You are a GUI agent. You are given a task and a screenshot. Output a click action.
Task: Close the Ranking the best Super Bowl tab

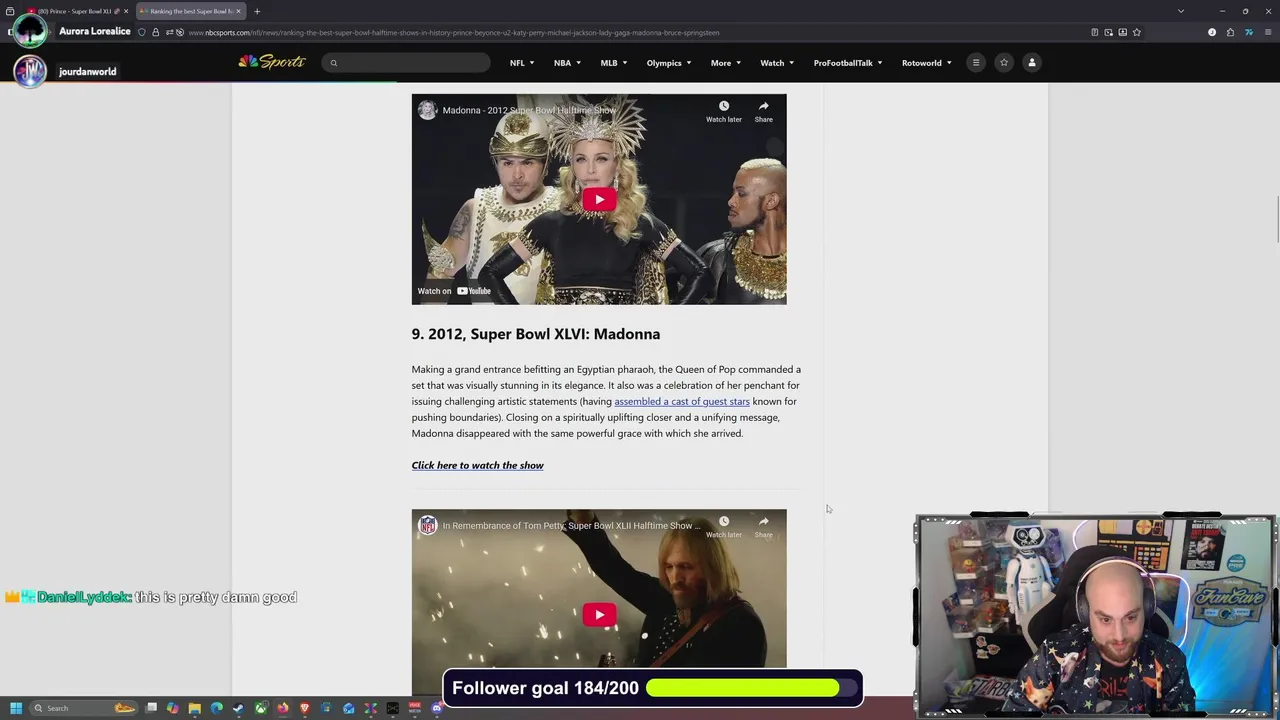coord(238,11)
